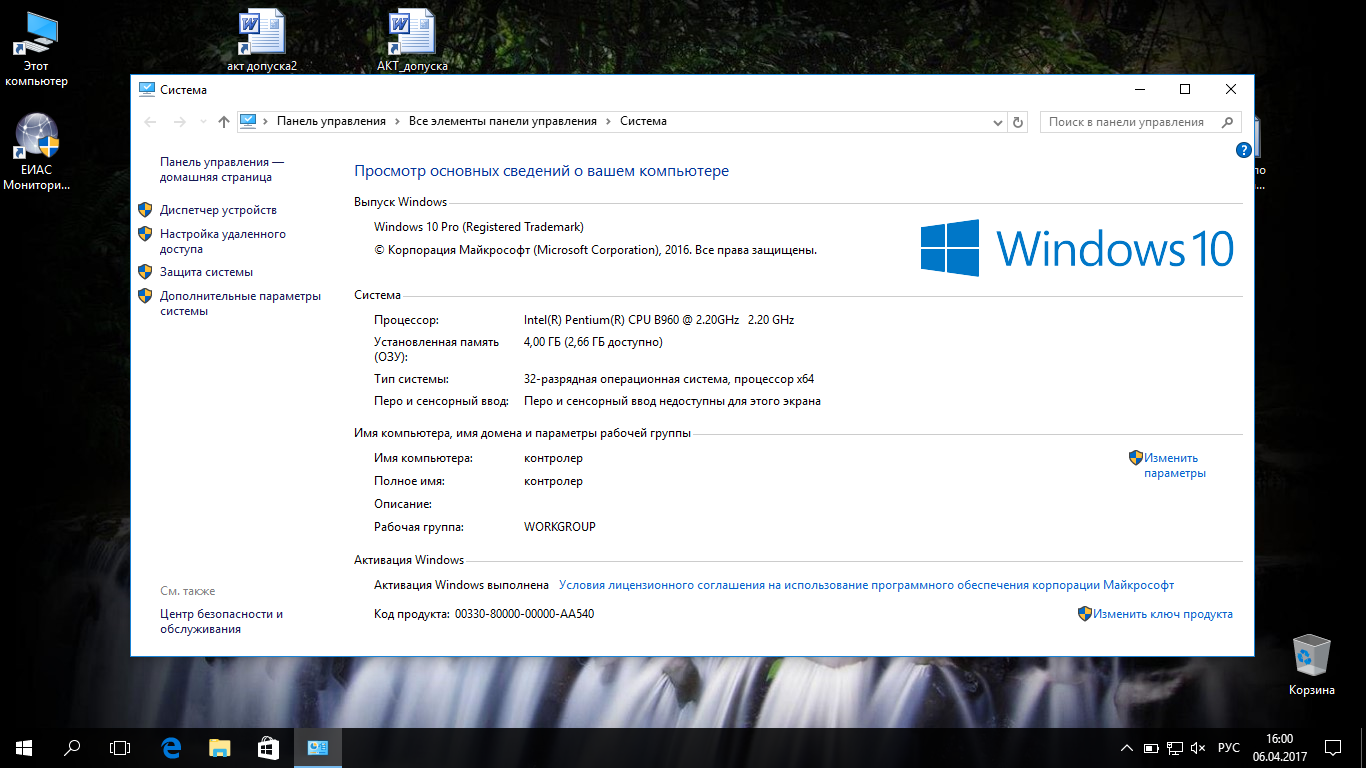Expand chevron after Панель управления breadcrumb
Image resolution: width=1366 pixels, height=768 pixels.
click(397, 121)
